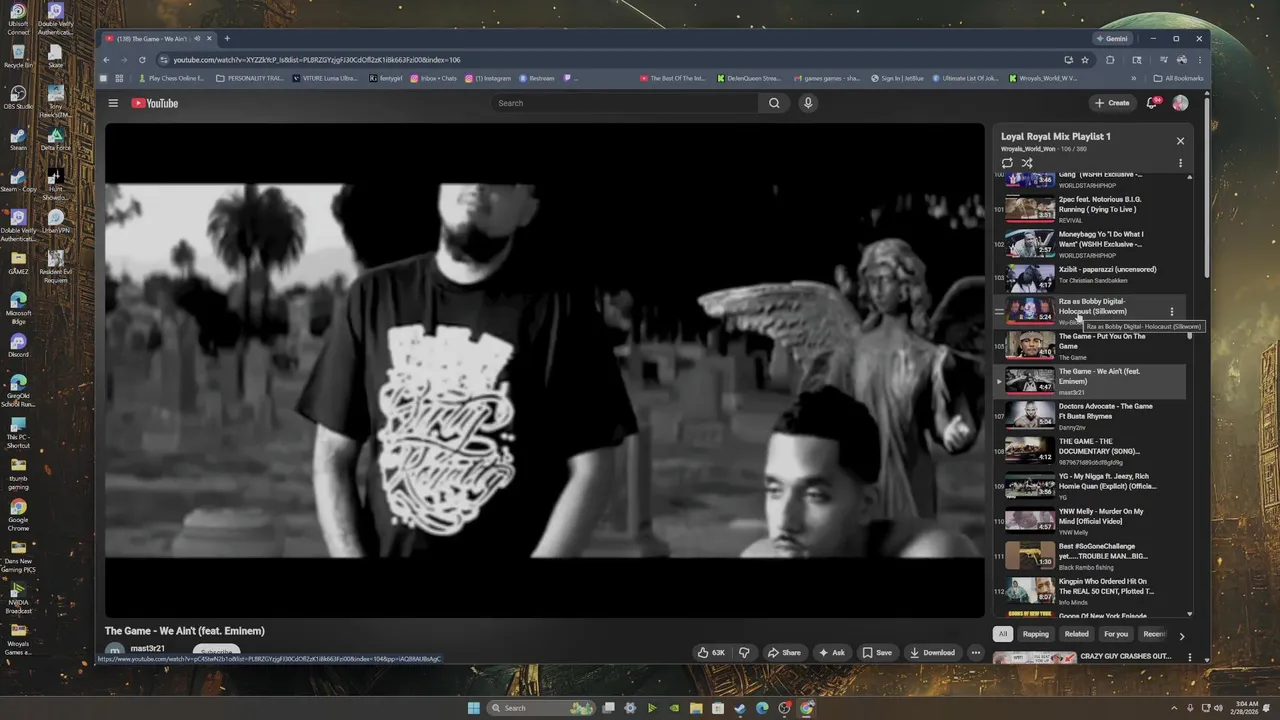Click the YouTube logo
The image size is (1280, 720).
click(155, 103)
